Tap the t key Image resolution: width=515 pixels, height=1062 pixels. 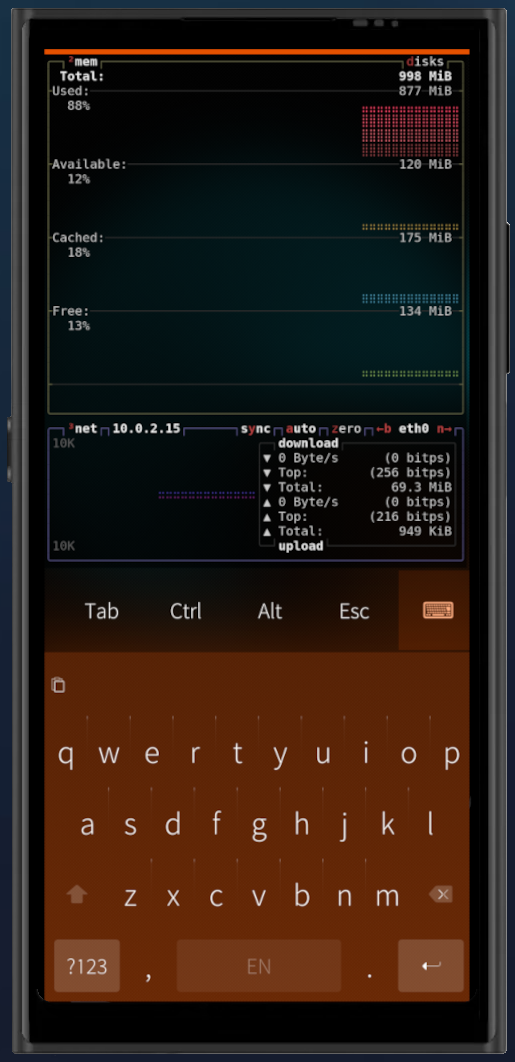coord(237,754)
